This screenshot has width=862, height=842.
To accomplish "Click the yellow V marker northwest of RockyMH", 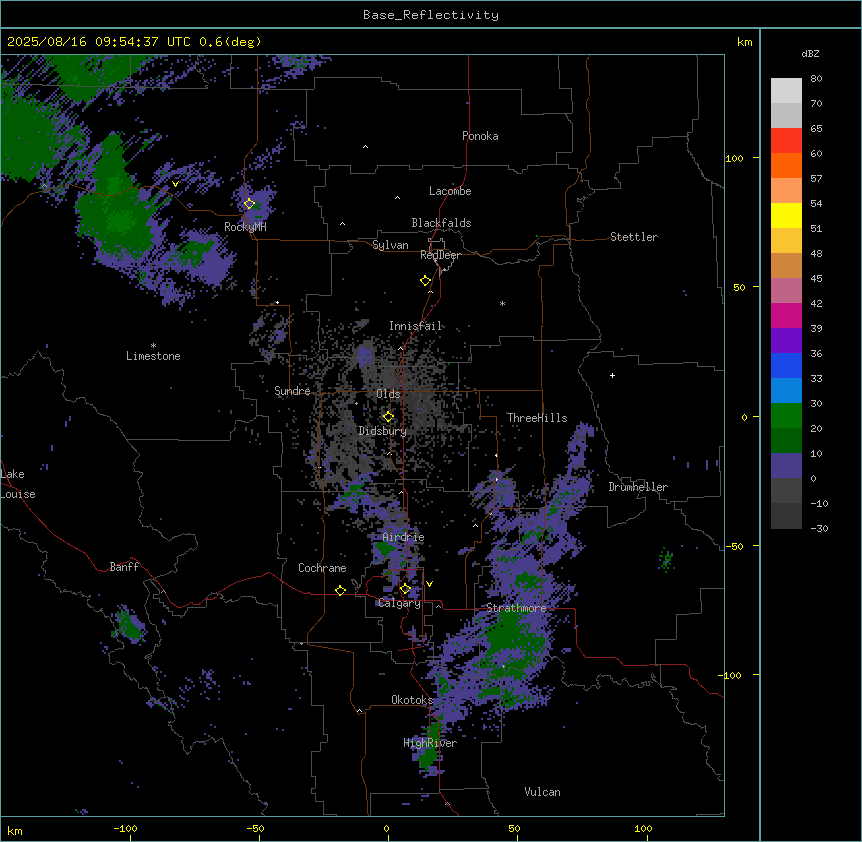I will [x=175, y=184].
